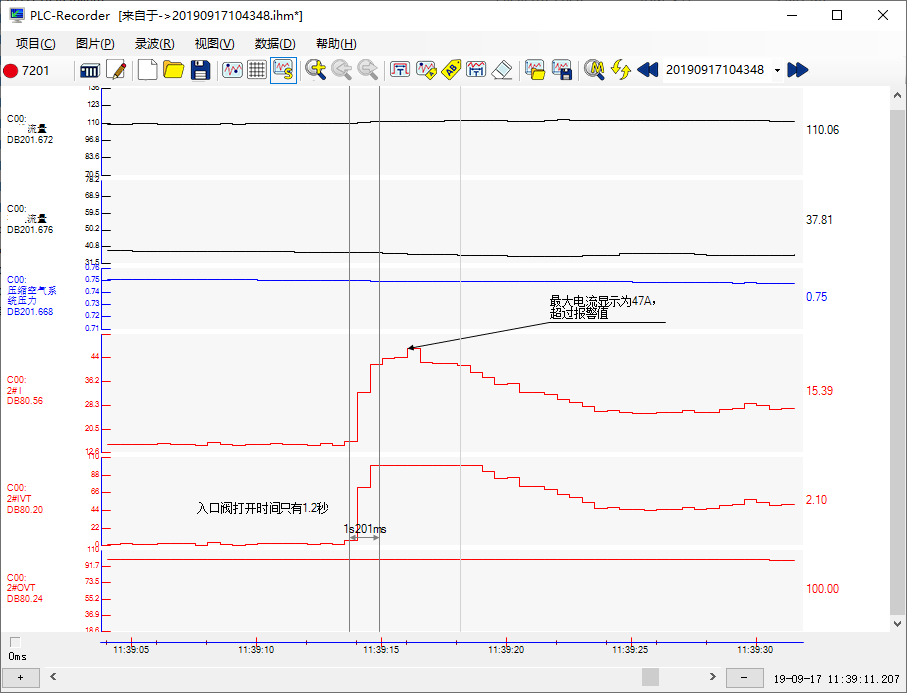Image resolution: width=907 pixels, height=693 pixels.
Task: Open the 帮助(H) menu
Action: (x=335, y=44)
